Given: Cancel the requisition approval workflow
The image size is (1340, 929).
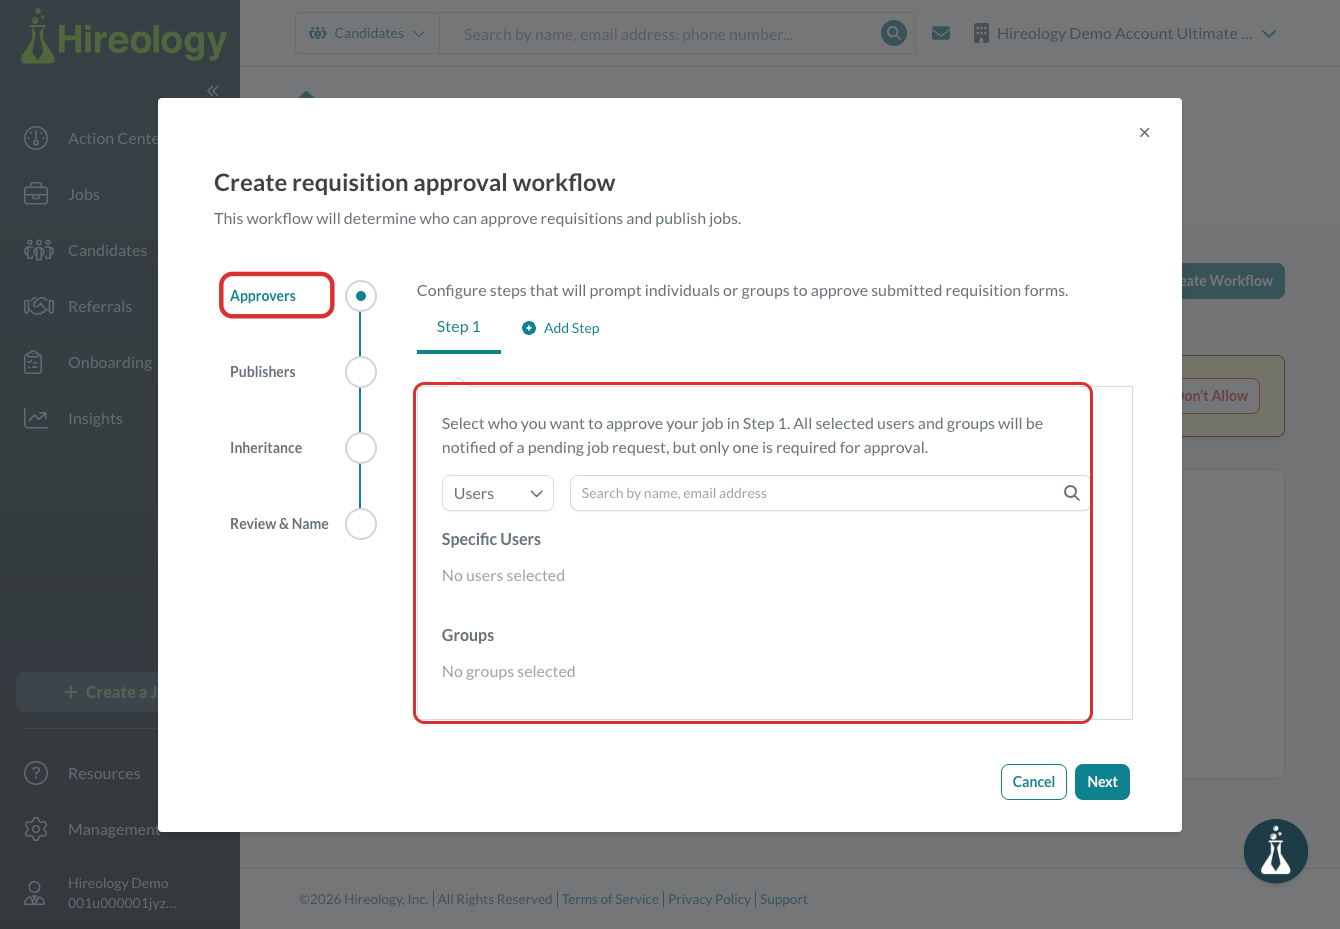Looking at the screenshot, I should [x=1033, y=782].
